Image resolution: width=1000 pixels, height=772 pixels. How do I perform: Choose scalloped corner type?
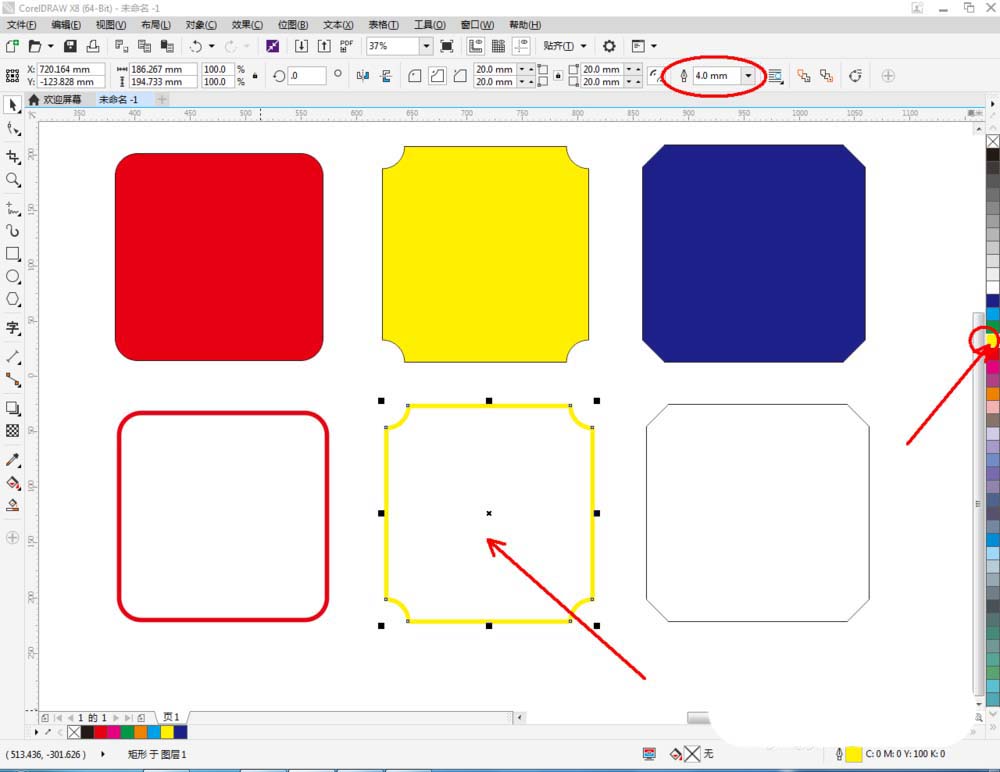point(438,76)
